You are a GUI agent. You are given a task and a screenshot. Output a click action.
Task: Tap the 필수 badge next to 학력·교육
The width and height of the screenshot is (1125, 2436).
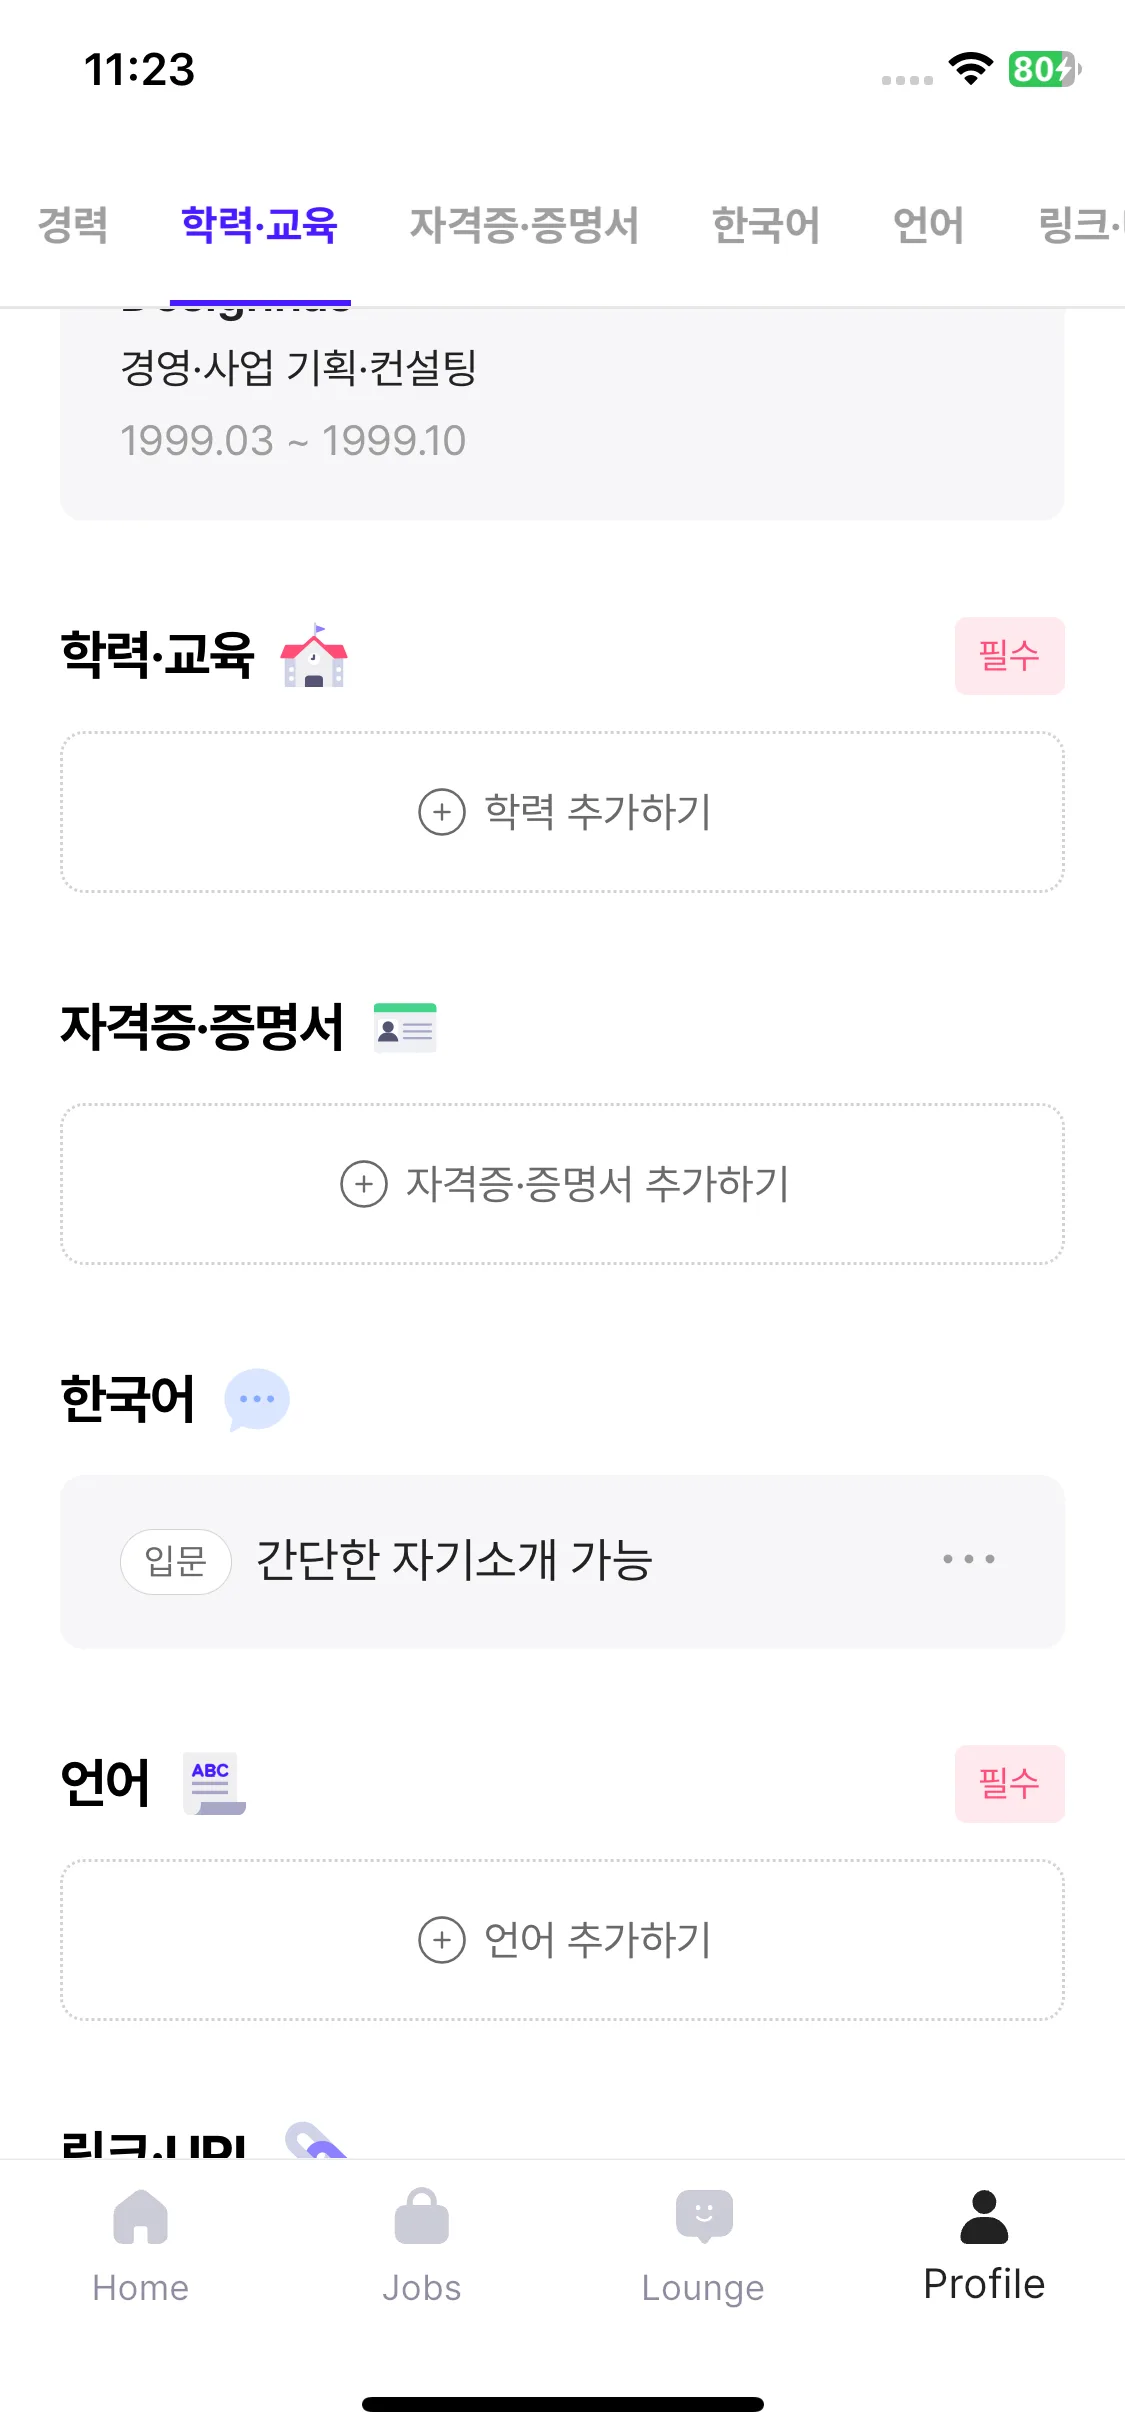click(x=1009, y=656)
